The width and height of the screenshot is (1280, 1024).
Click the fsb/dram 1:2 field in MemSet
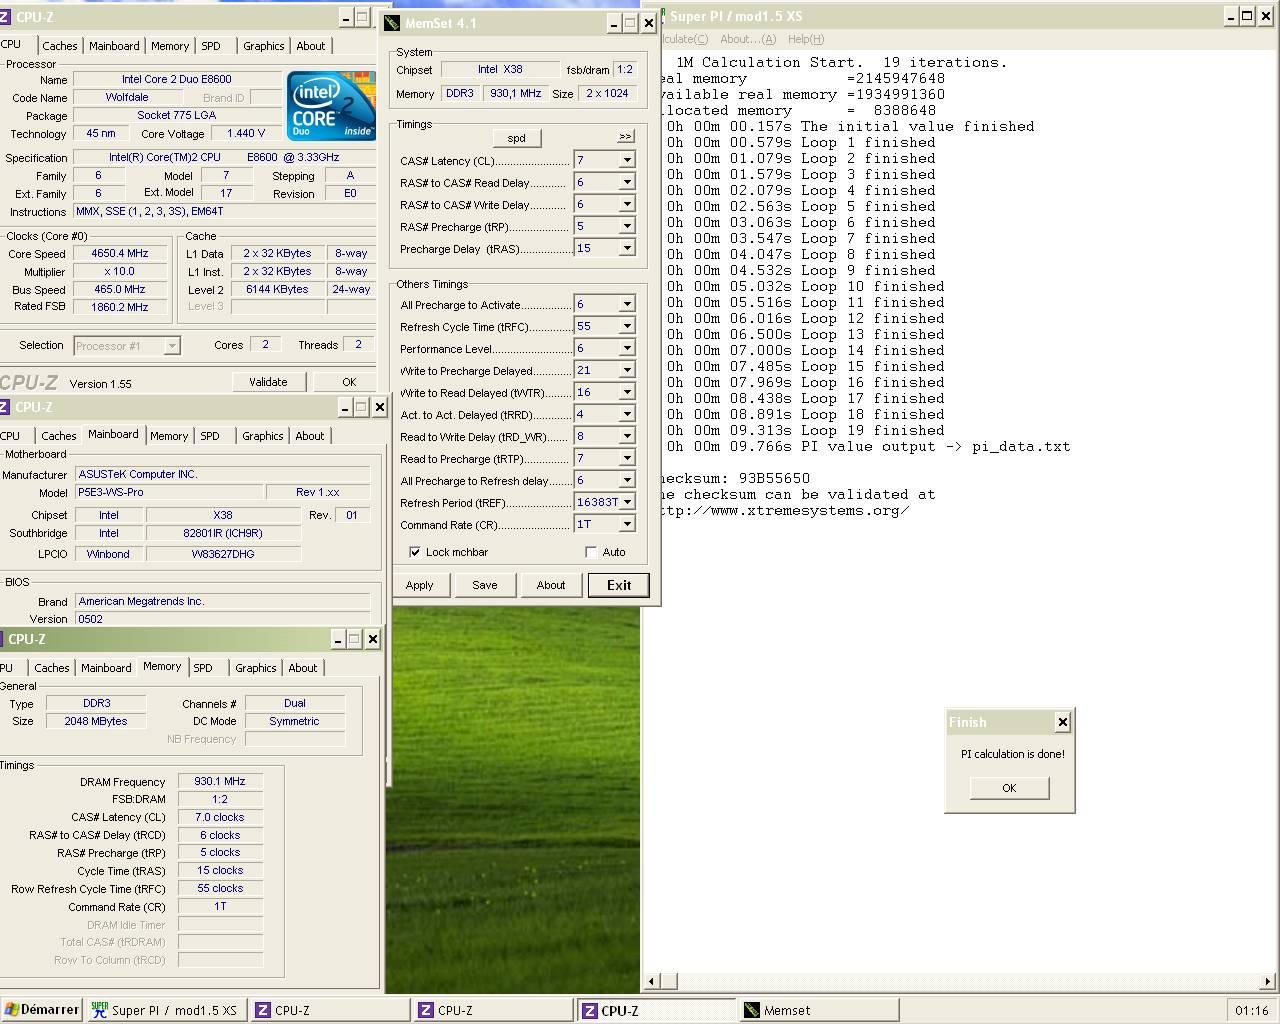(624, 70)
